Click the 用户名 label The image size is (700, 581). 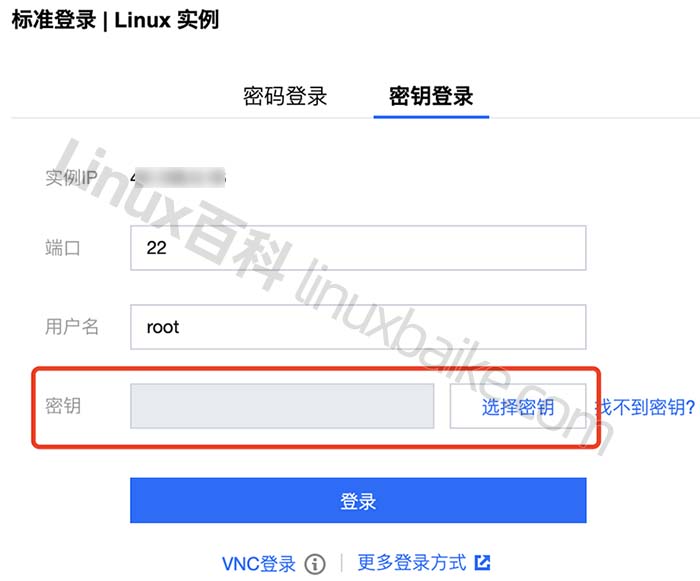(x=71, y=327)
